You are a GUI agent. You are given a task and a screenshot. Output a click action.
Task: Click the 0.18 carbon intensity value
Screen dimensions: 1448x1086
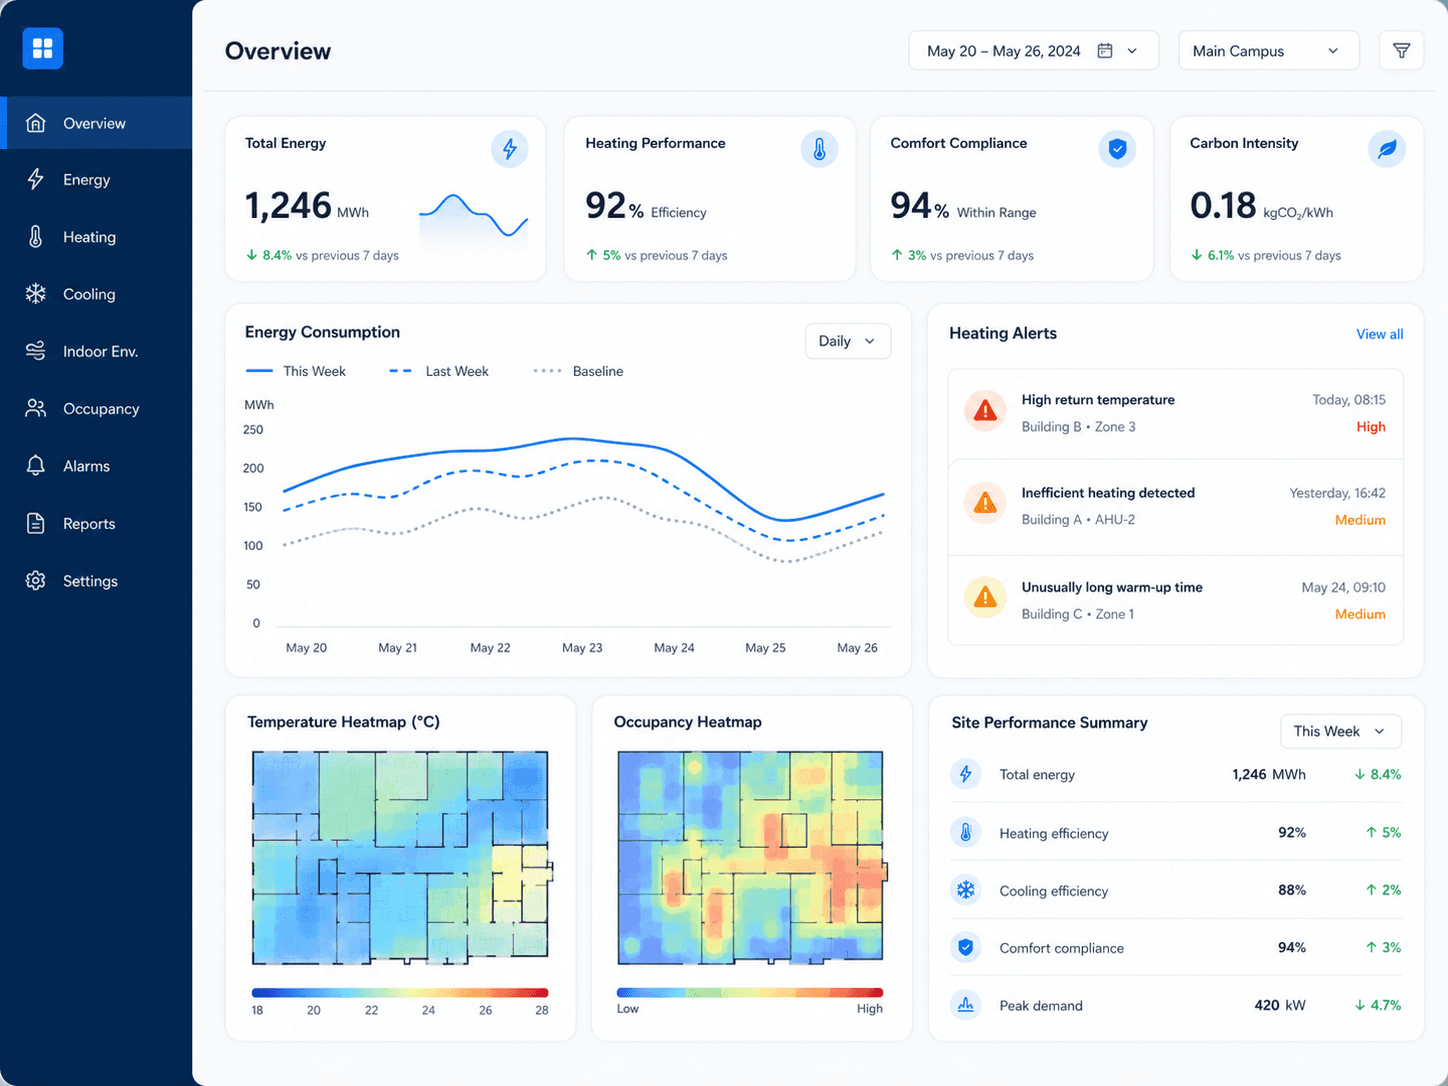coord(1223,206)
